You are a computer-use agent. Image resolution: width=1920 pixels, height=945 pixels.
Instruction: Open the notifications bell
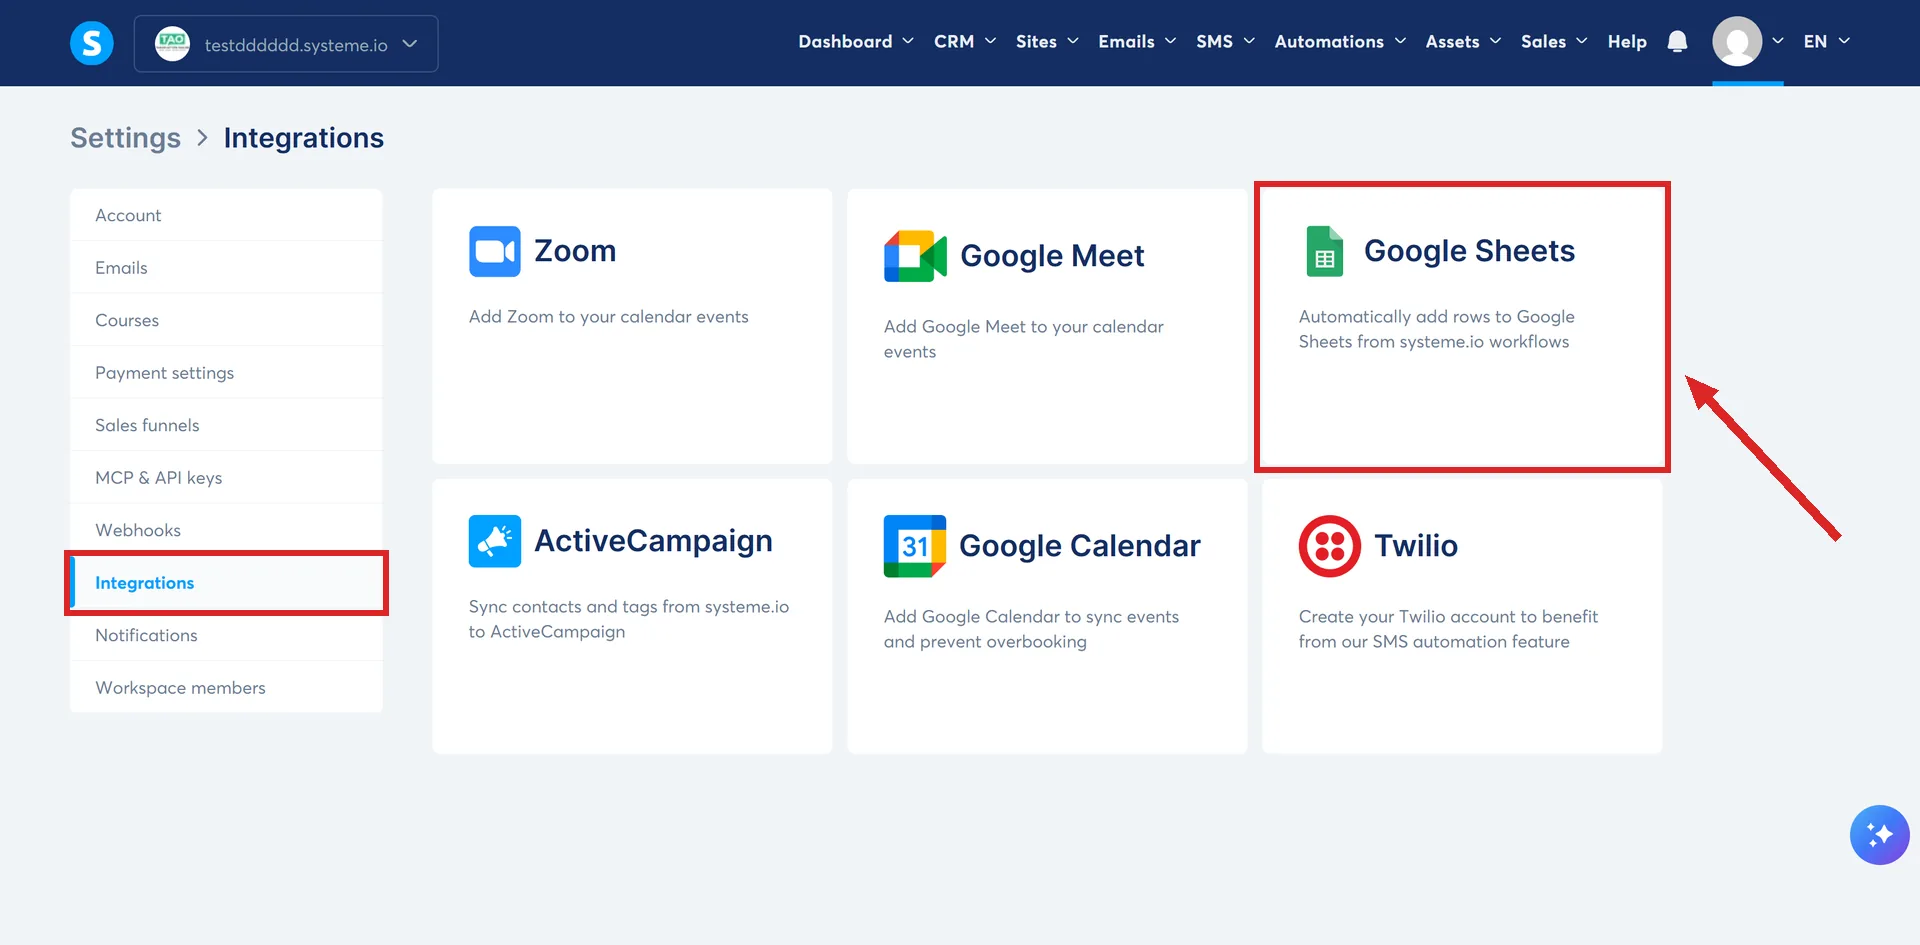tap(1677, 42)
